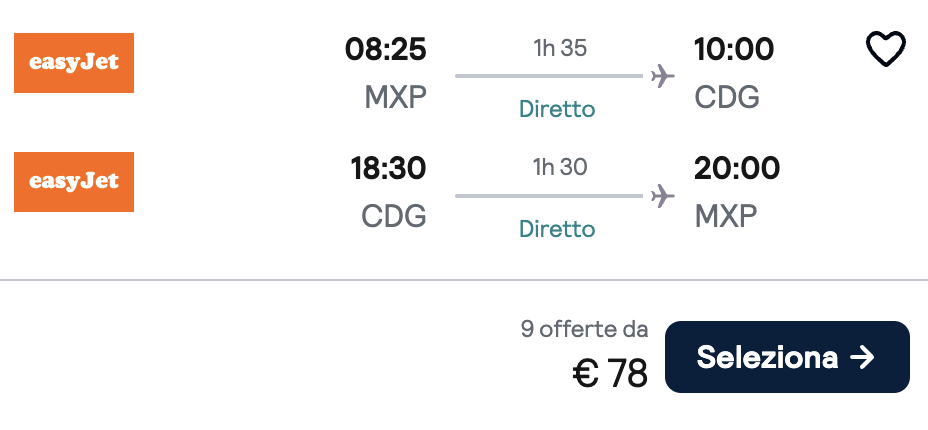Click the outbound easyJet airline logo
Image resolution: width=928 pixels, height=430 pixels.
click(74, 63)
